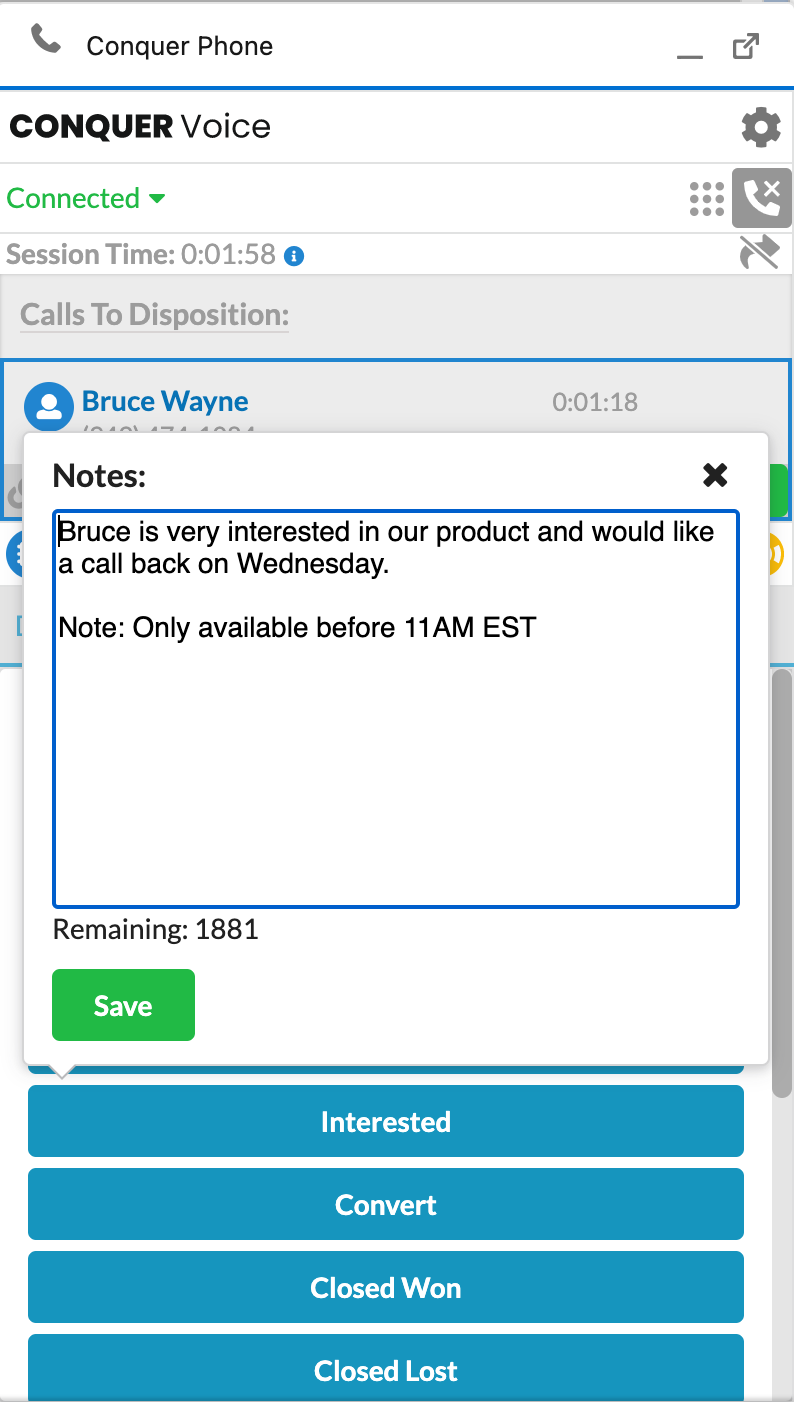Viewport: 794px width, 1402px height.
Task: Click the Connected status text
Action: [73, 198]
